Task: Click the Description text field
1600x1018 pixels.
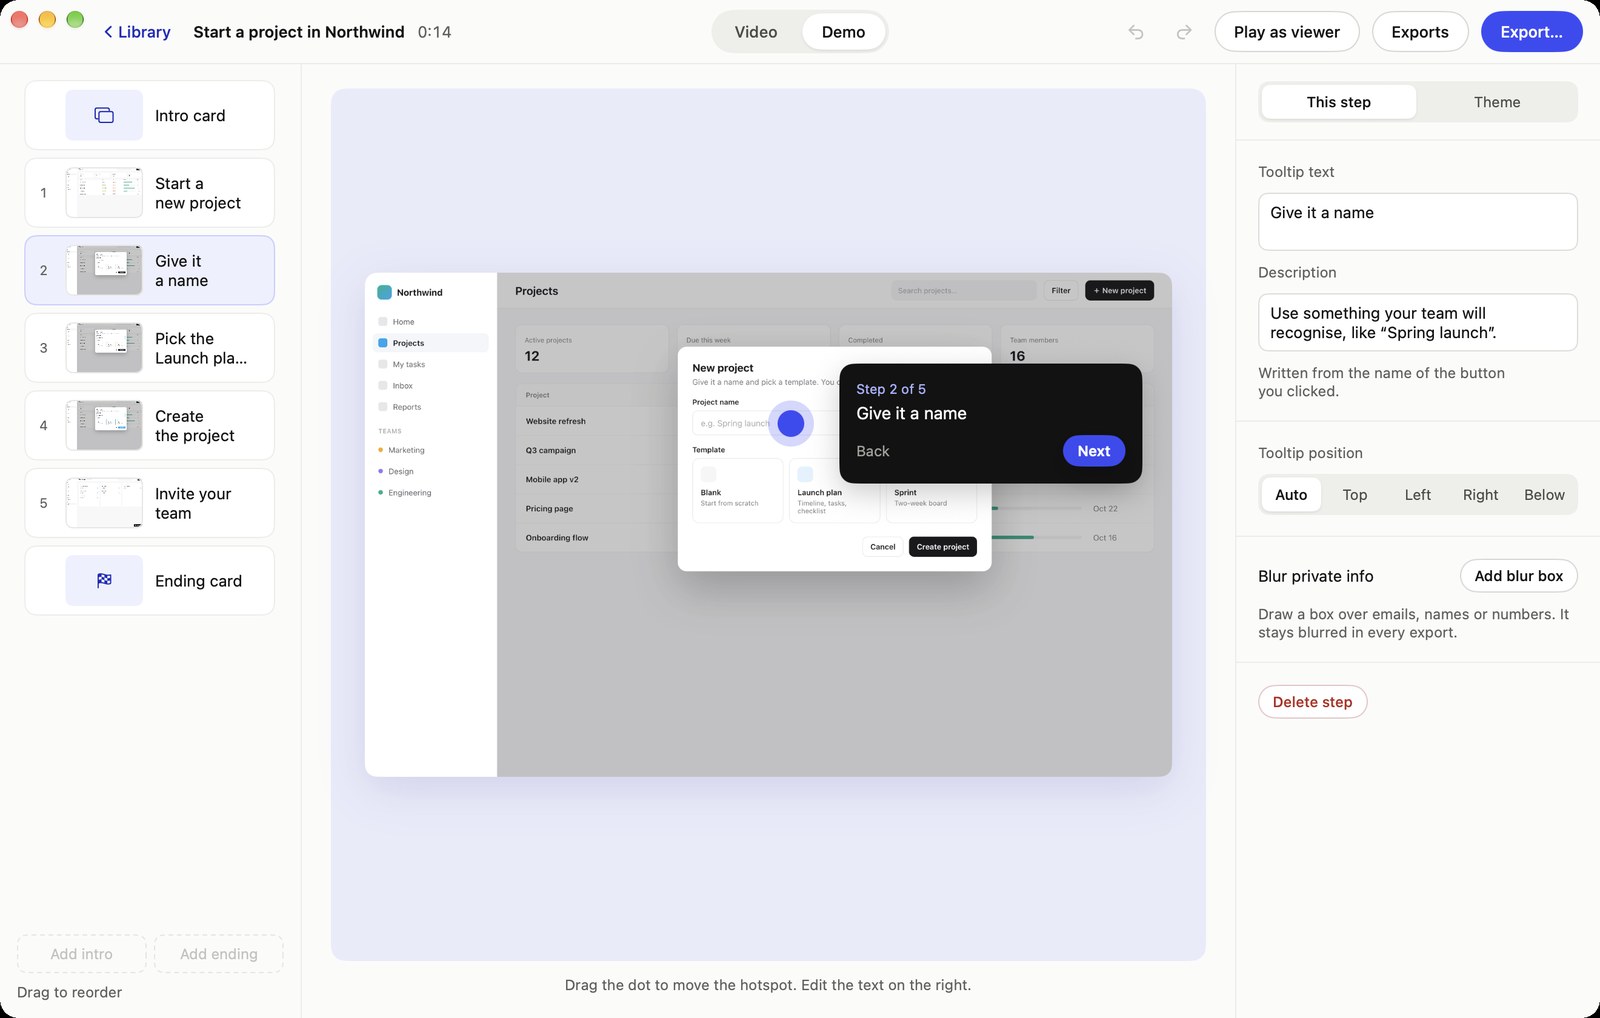Action: (1417, 322)
